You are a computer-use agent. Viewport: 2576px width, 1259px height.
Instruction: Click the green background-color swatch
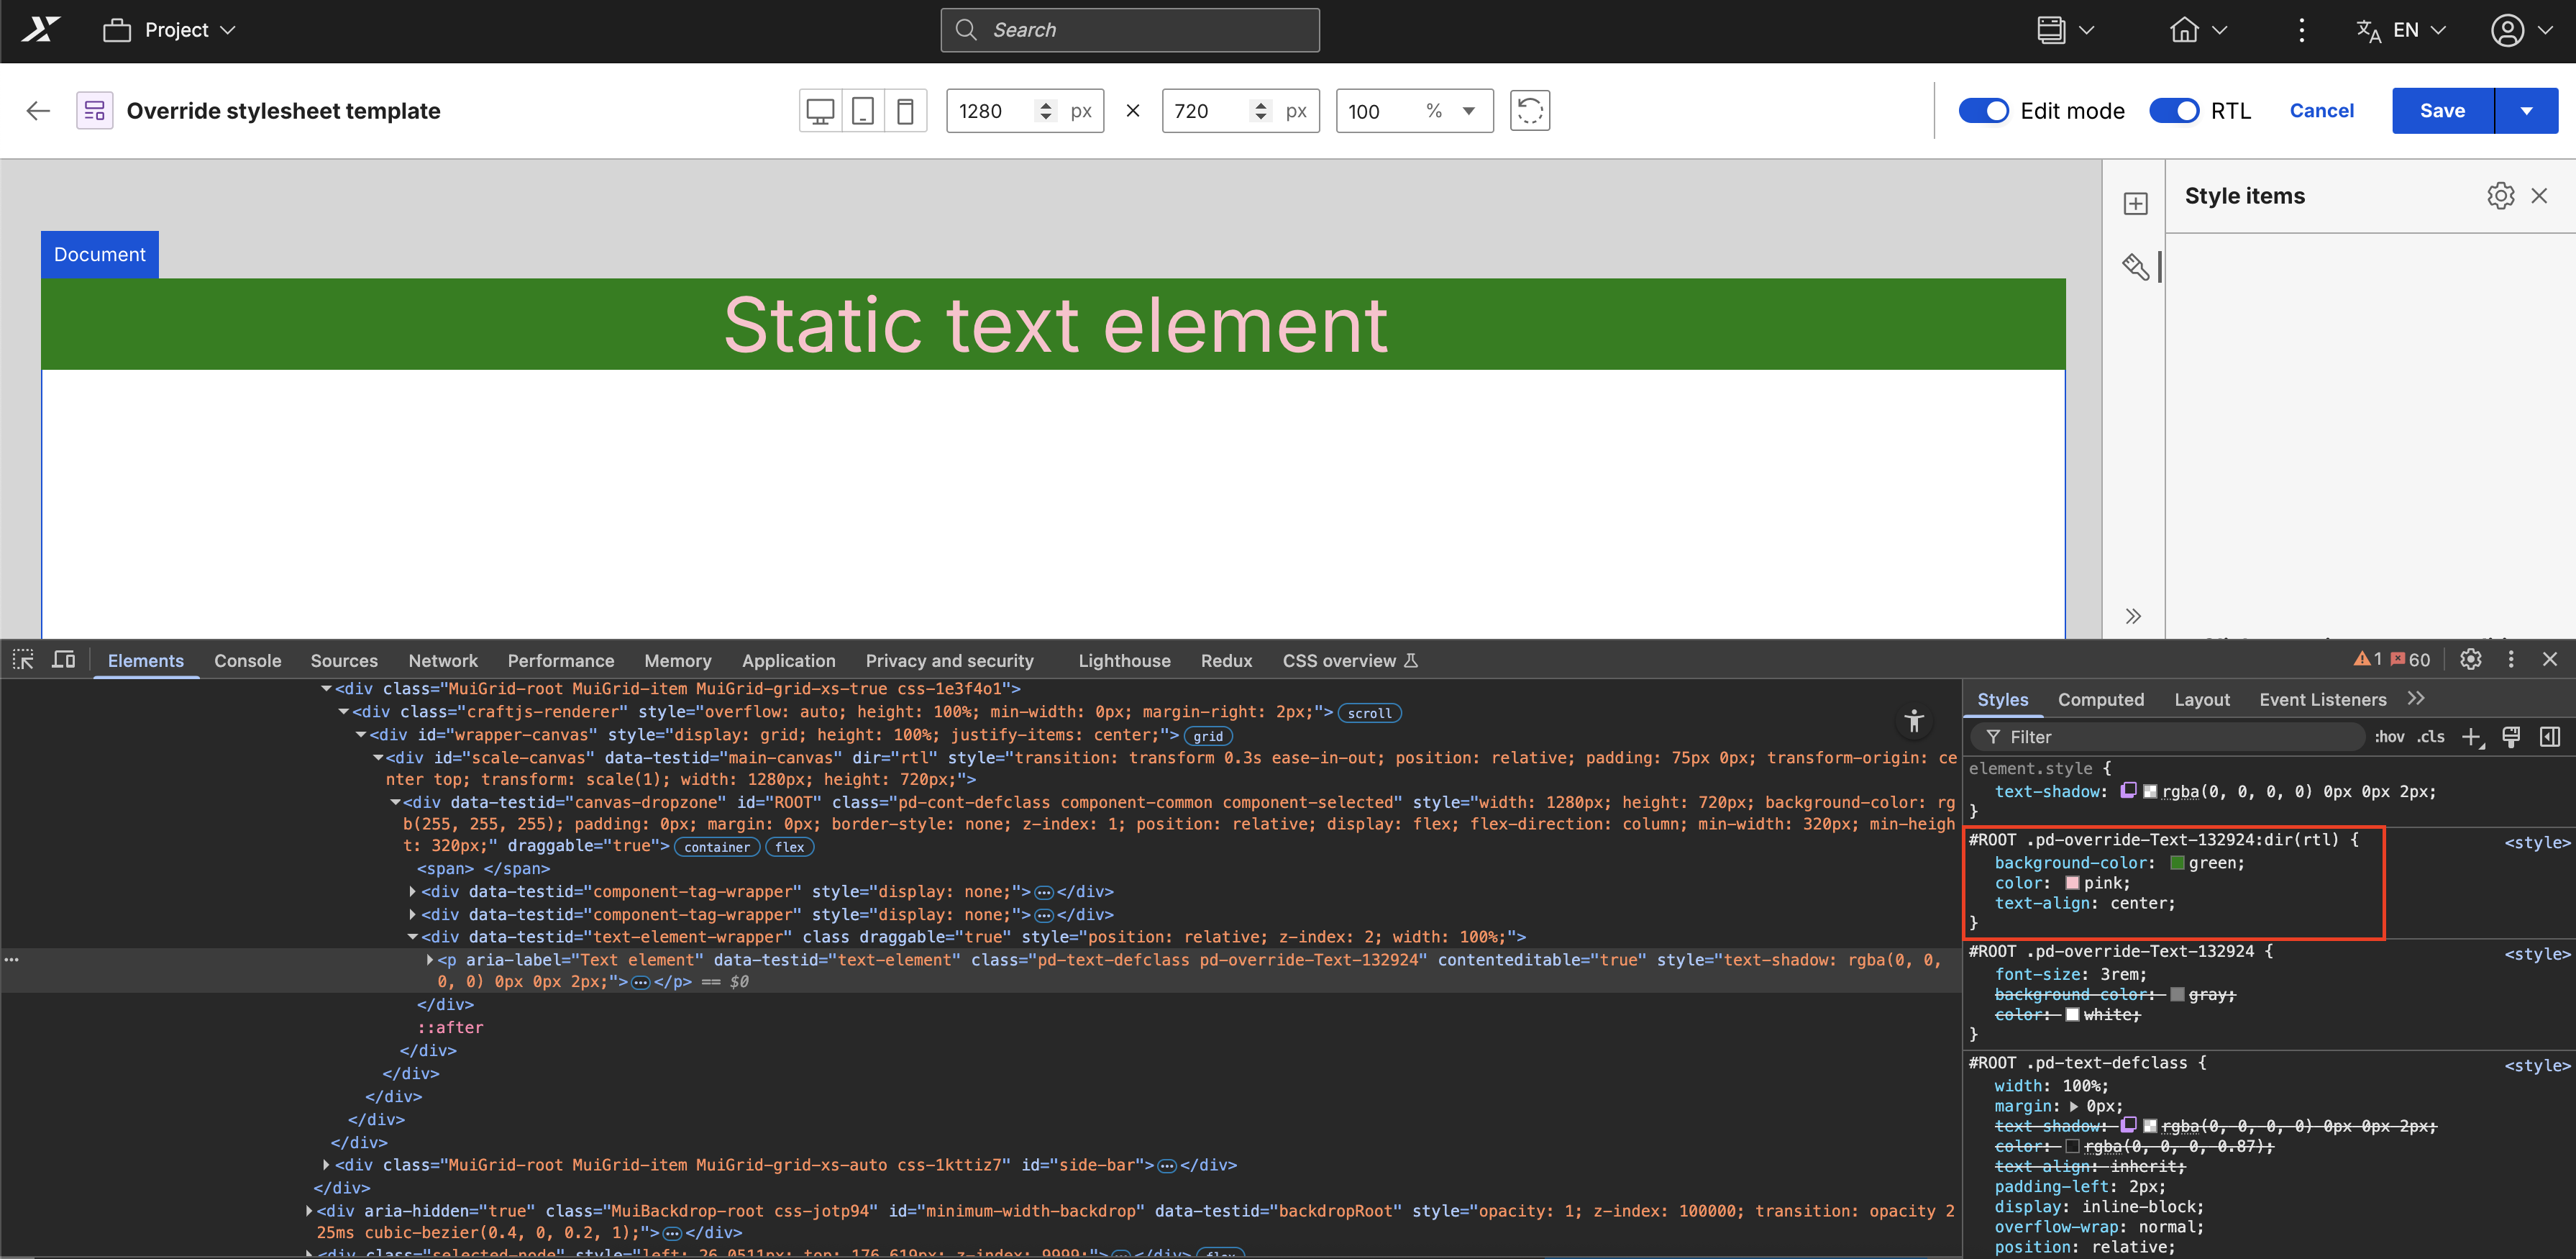tap(2176, 863)
